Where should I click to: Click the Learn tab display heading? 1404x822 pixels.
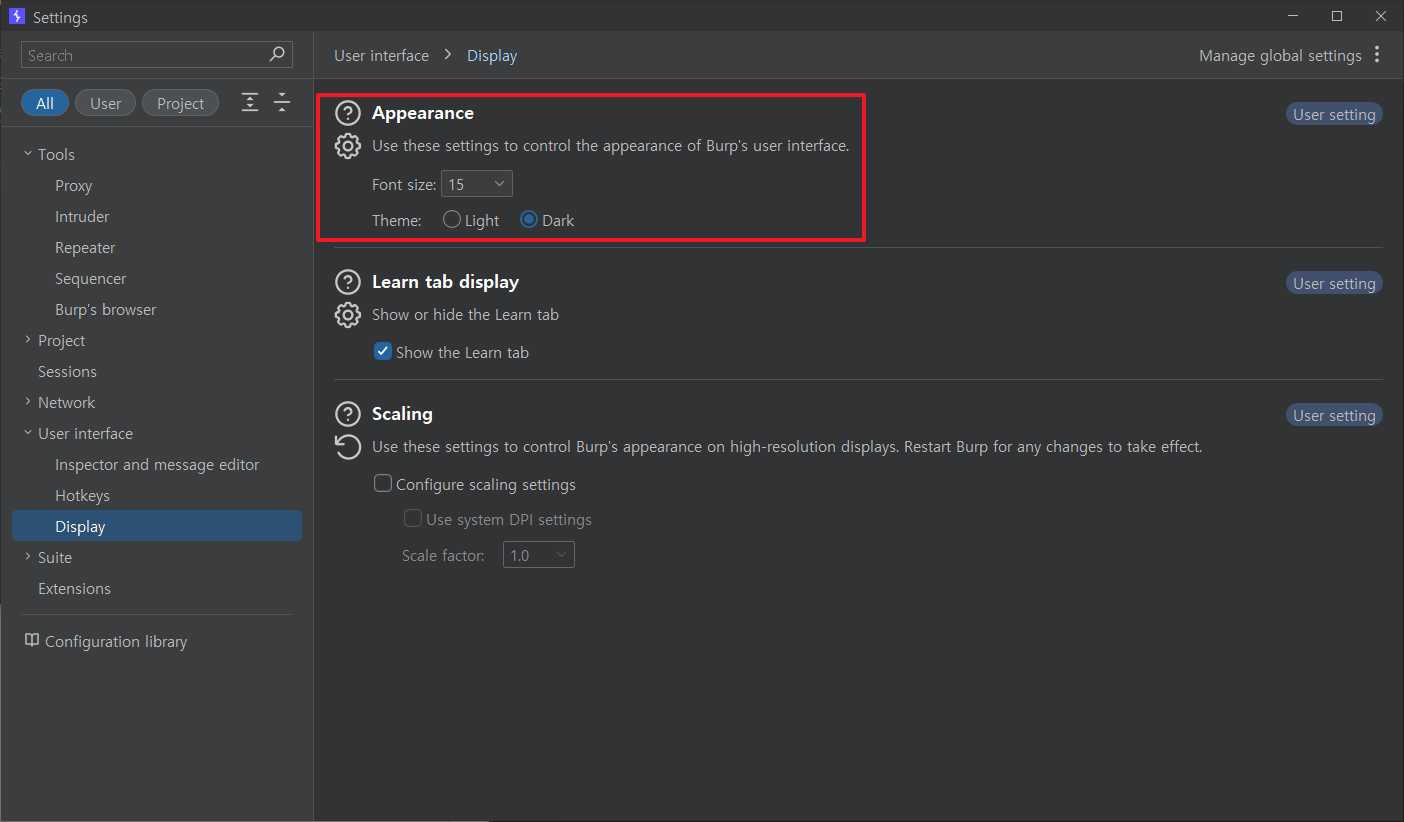point(445,282)
